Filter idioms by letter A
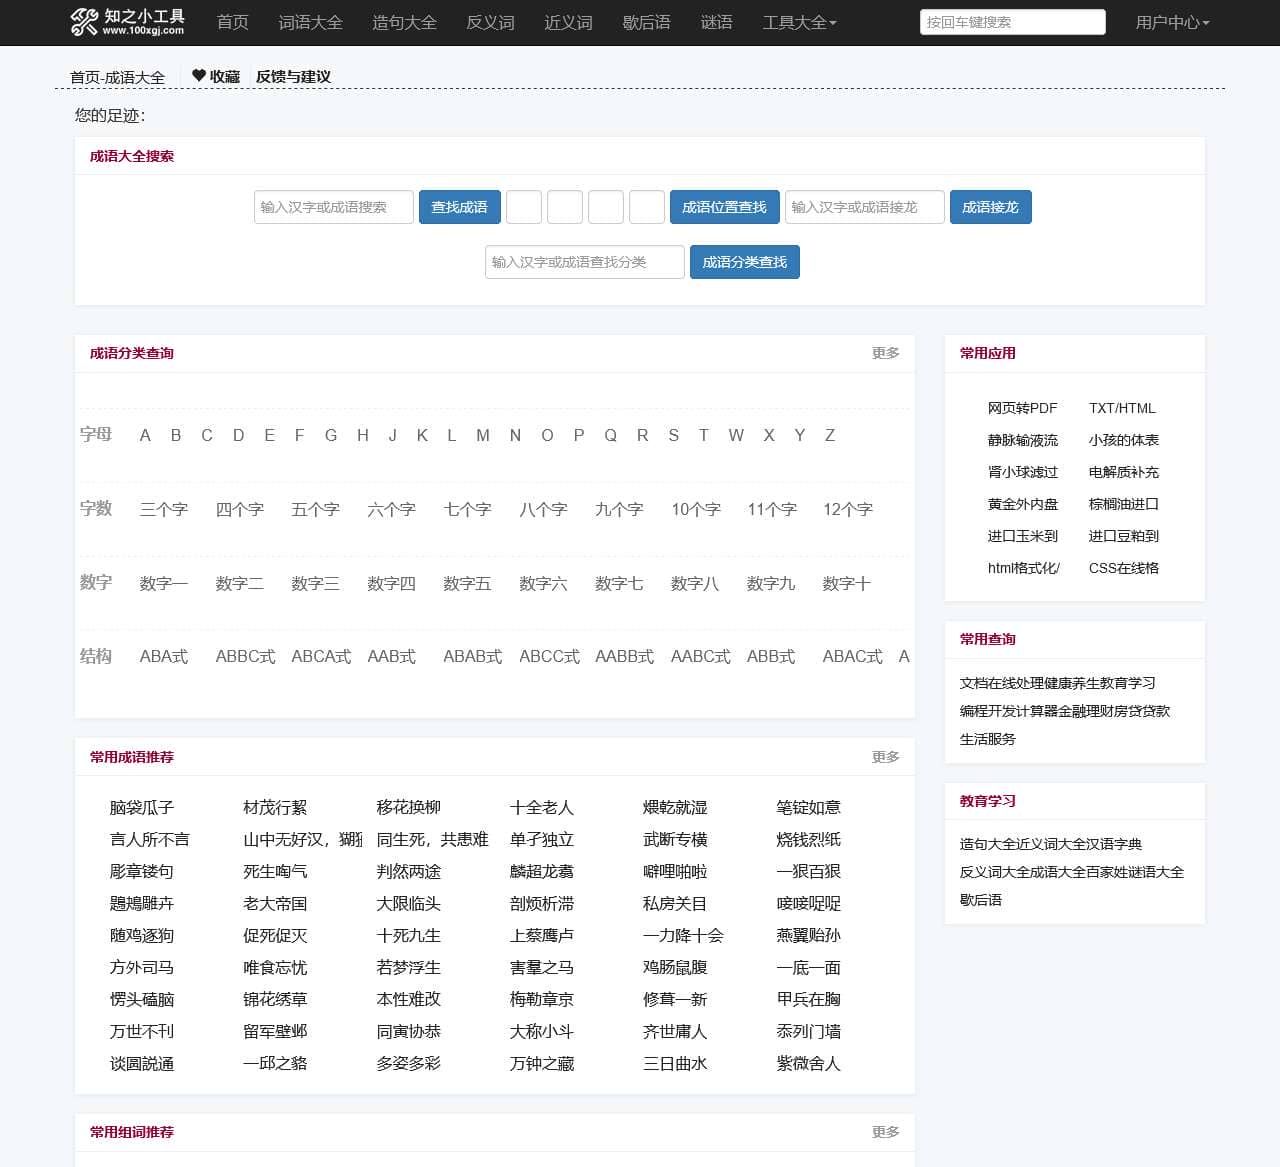Viewport: 1280px width, 1167px height. coord(145,435)
